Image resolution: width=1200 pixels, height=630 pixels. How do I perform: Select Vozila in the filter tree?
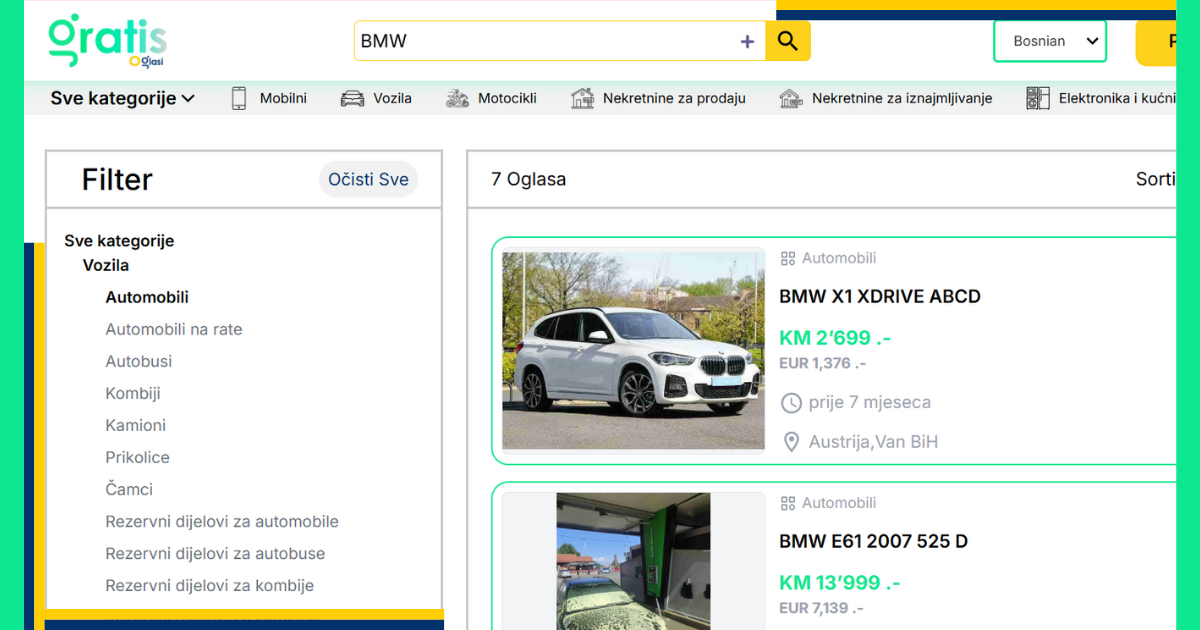(x=106, y=265)
